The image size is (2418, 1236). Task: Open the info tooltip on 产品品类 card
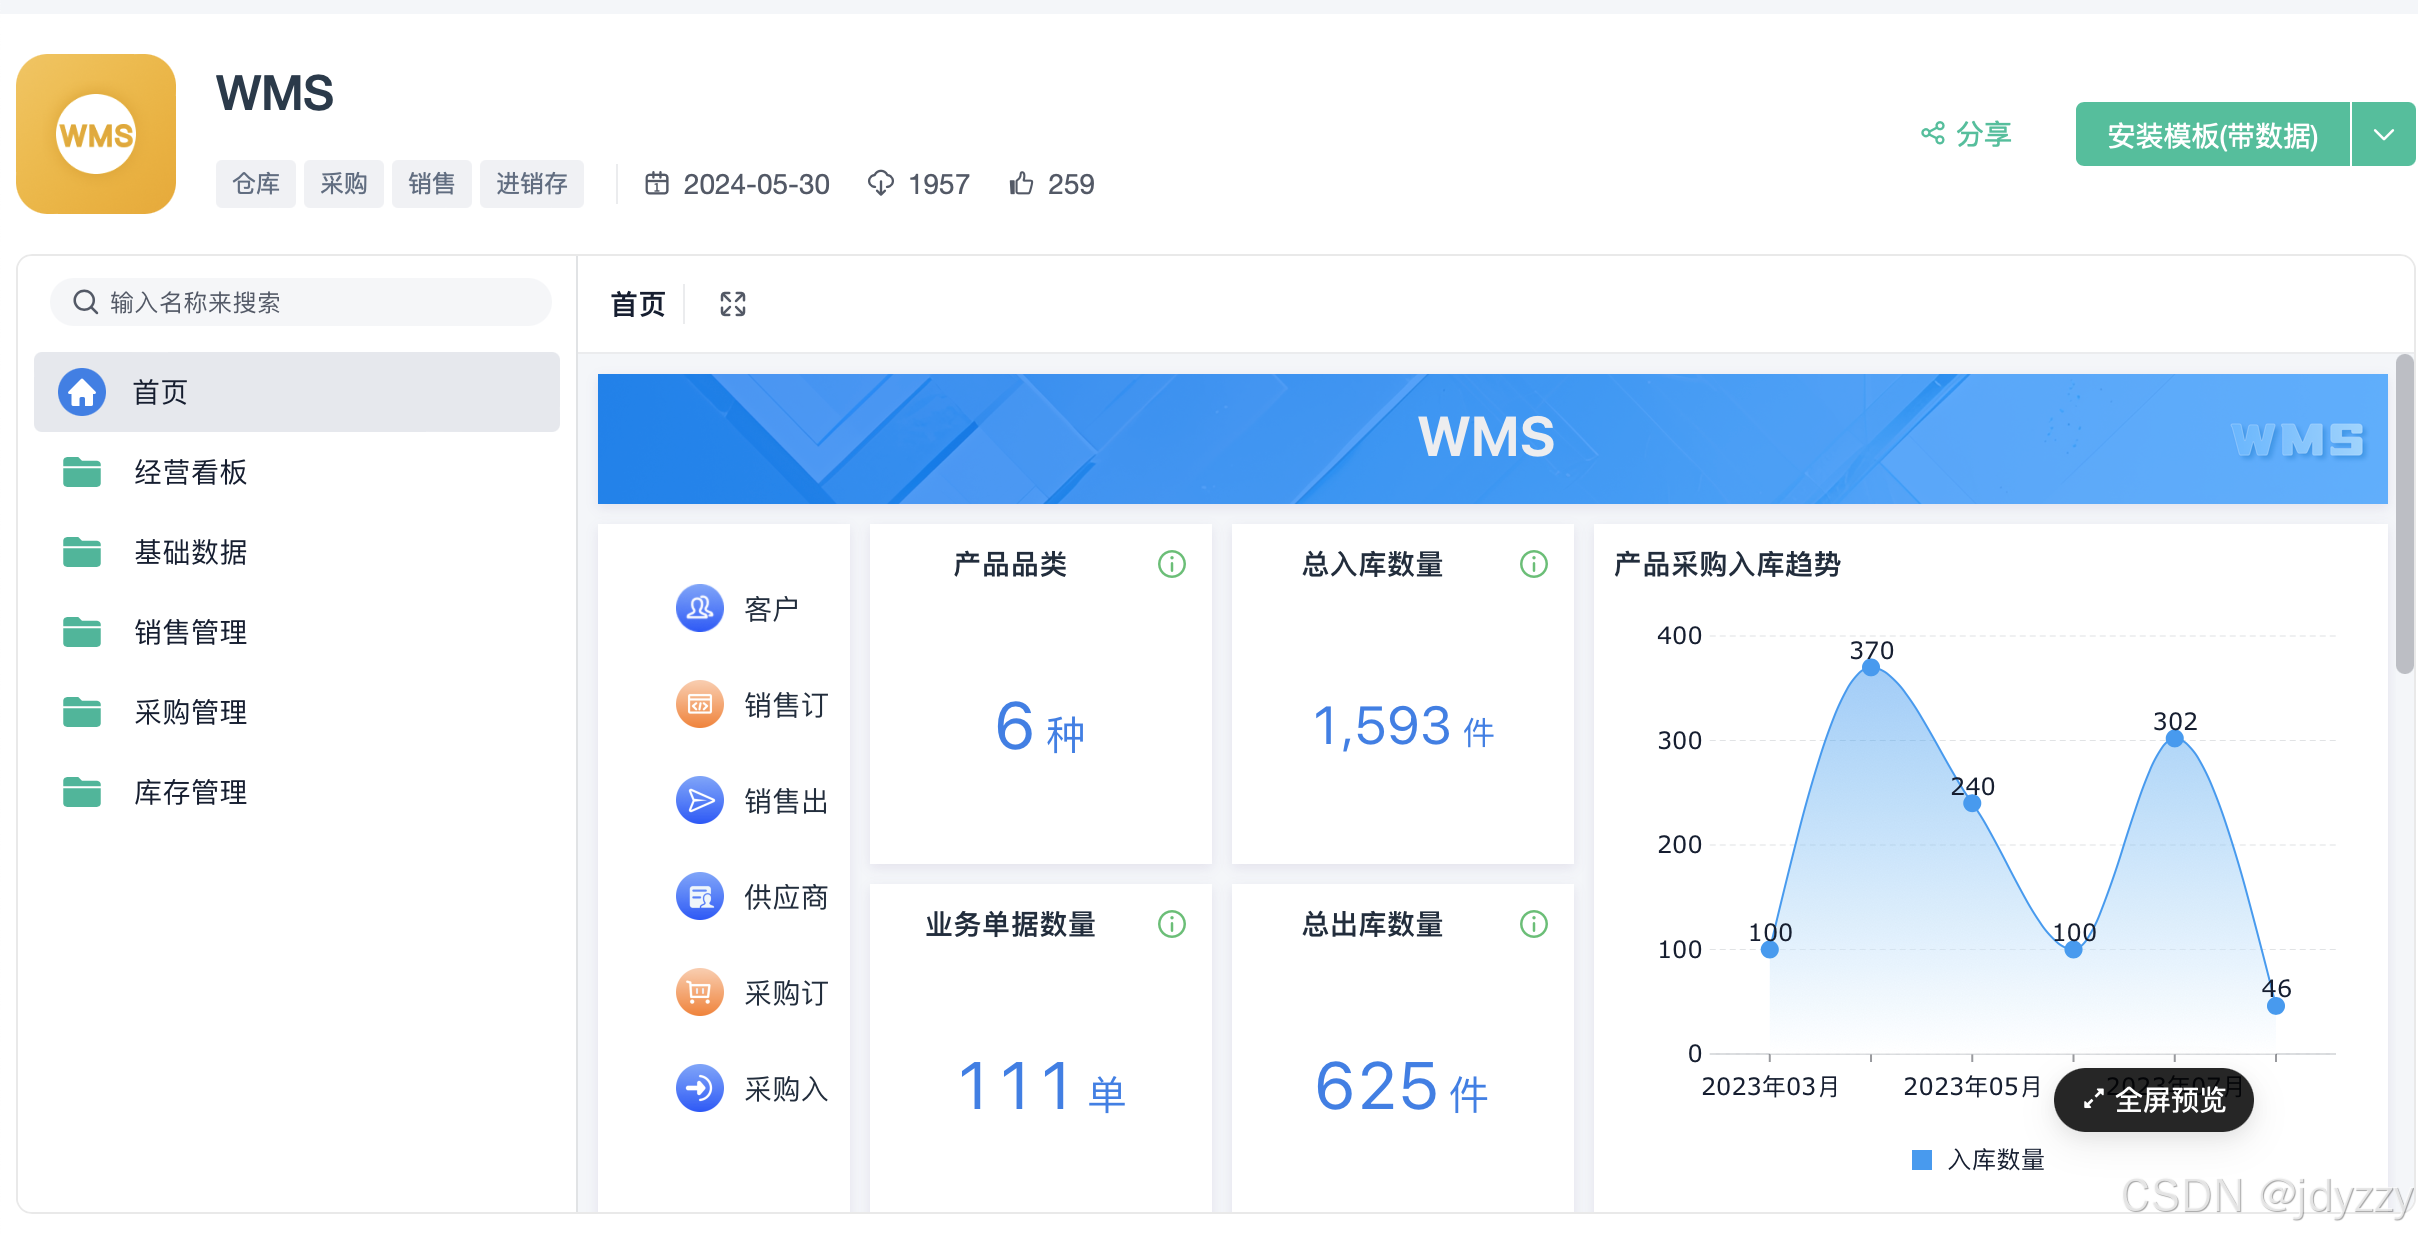point(1171,564)
